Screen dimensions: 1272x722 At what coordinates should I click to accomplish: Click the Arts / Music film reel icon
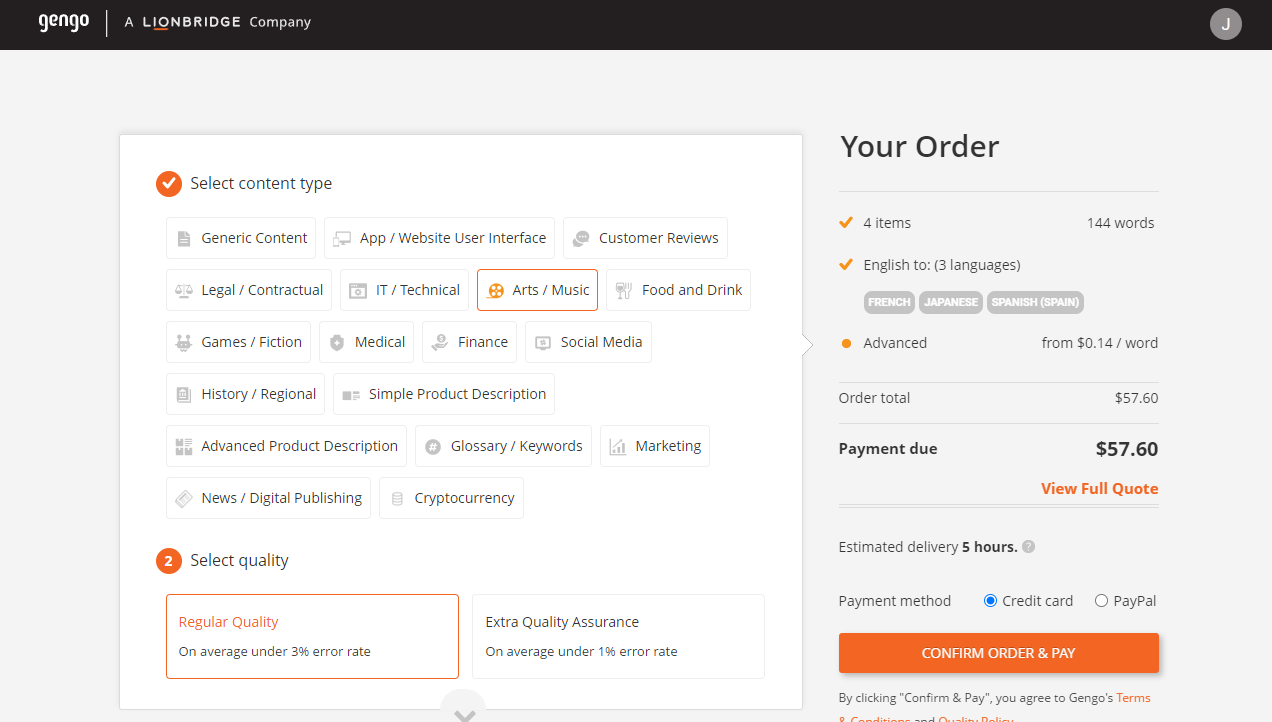497,289
